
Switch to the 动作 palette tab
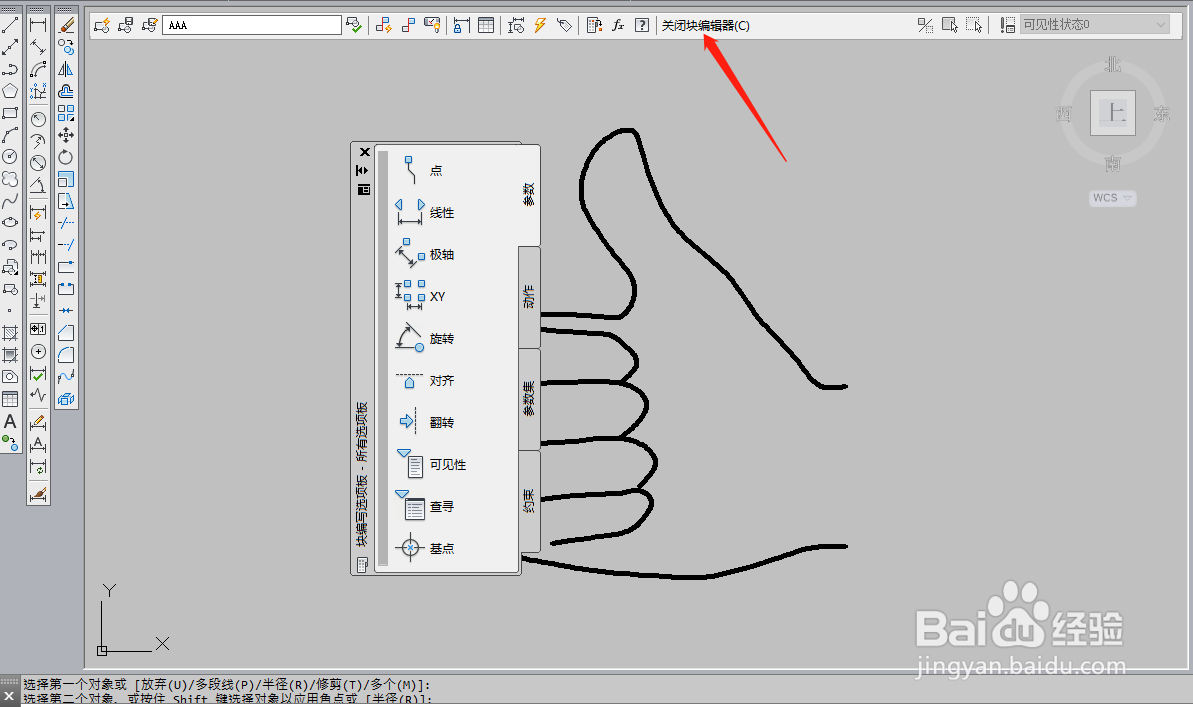[529, 297]
